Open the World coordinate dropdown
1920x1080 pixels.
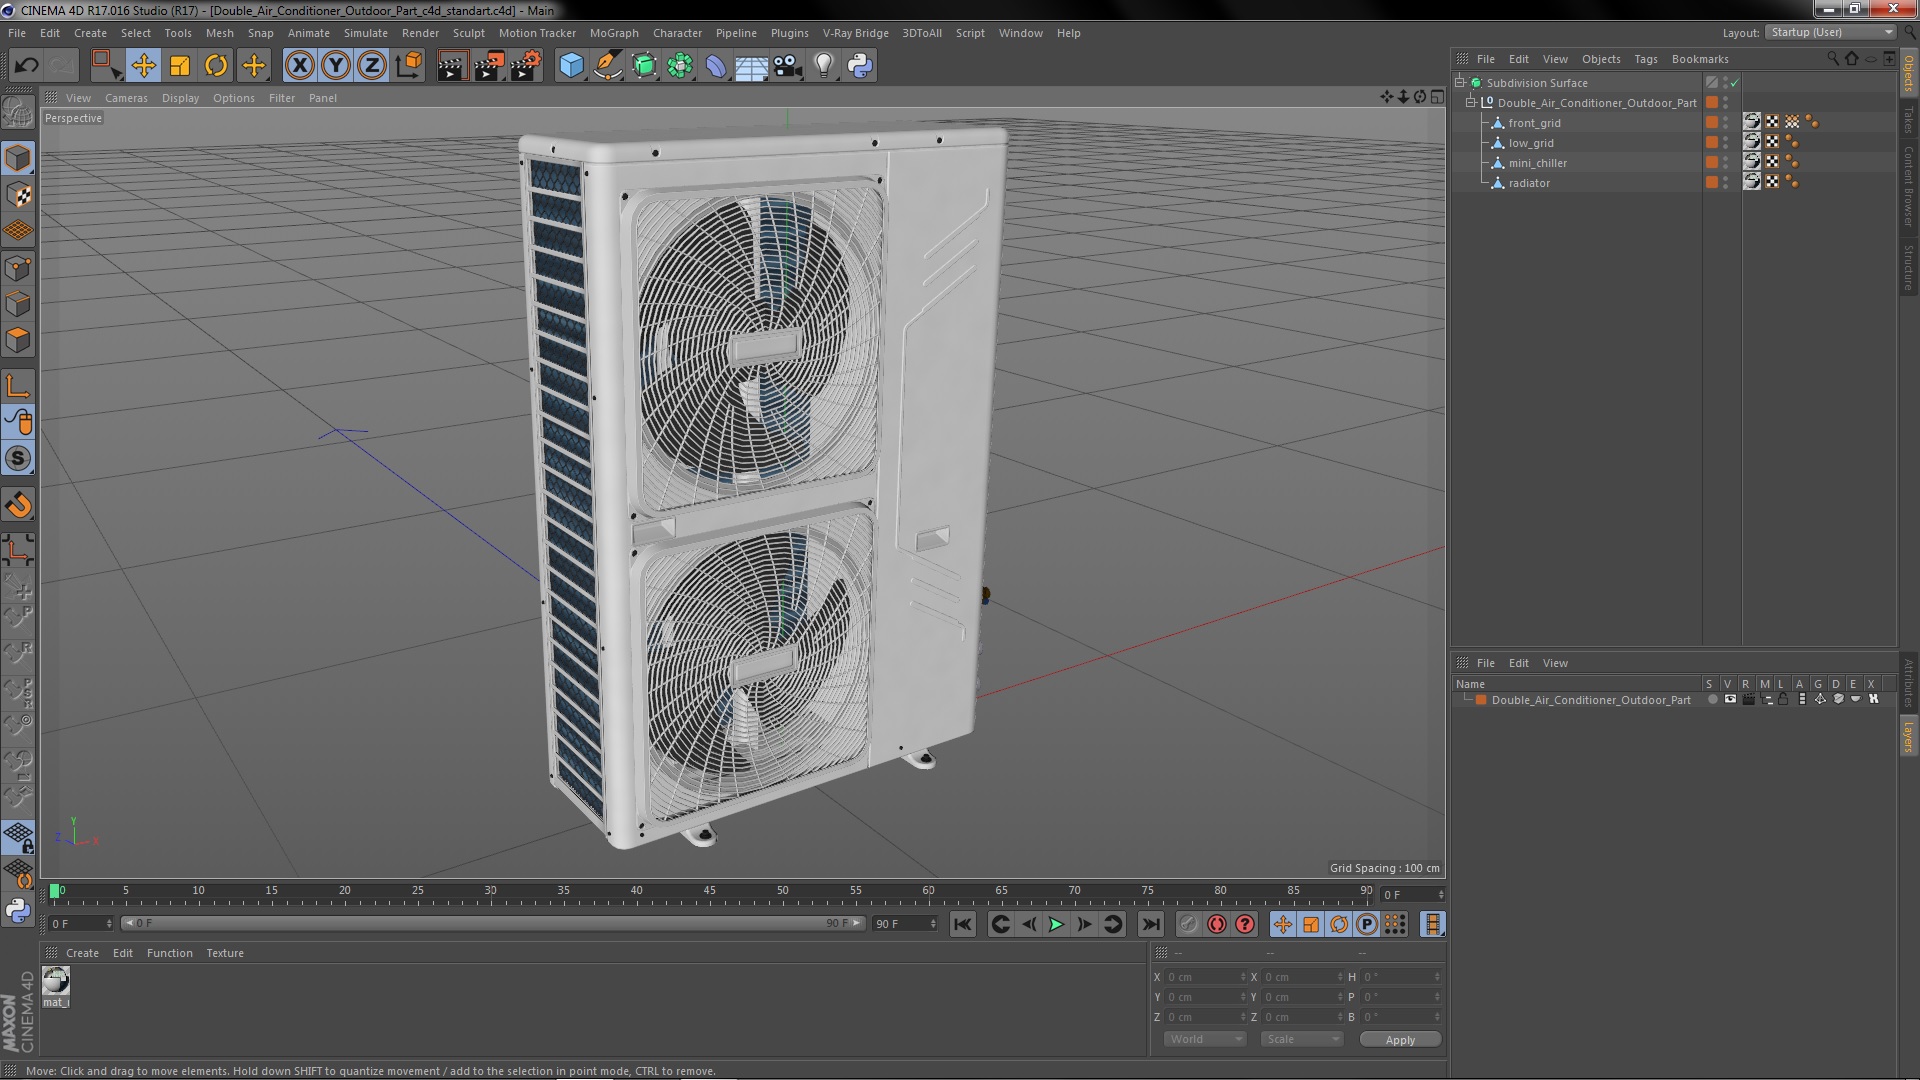(x=1205, y=1039)
